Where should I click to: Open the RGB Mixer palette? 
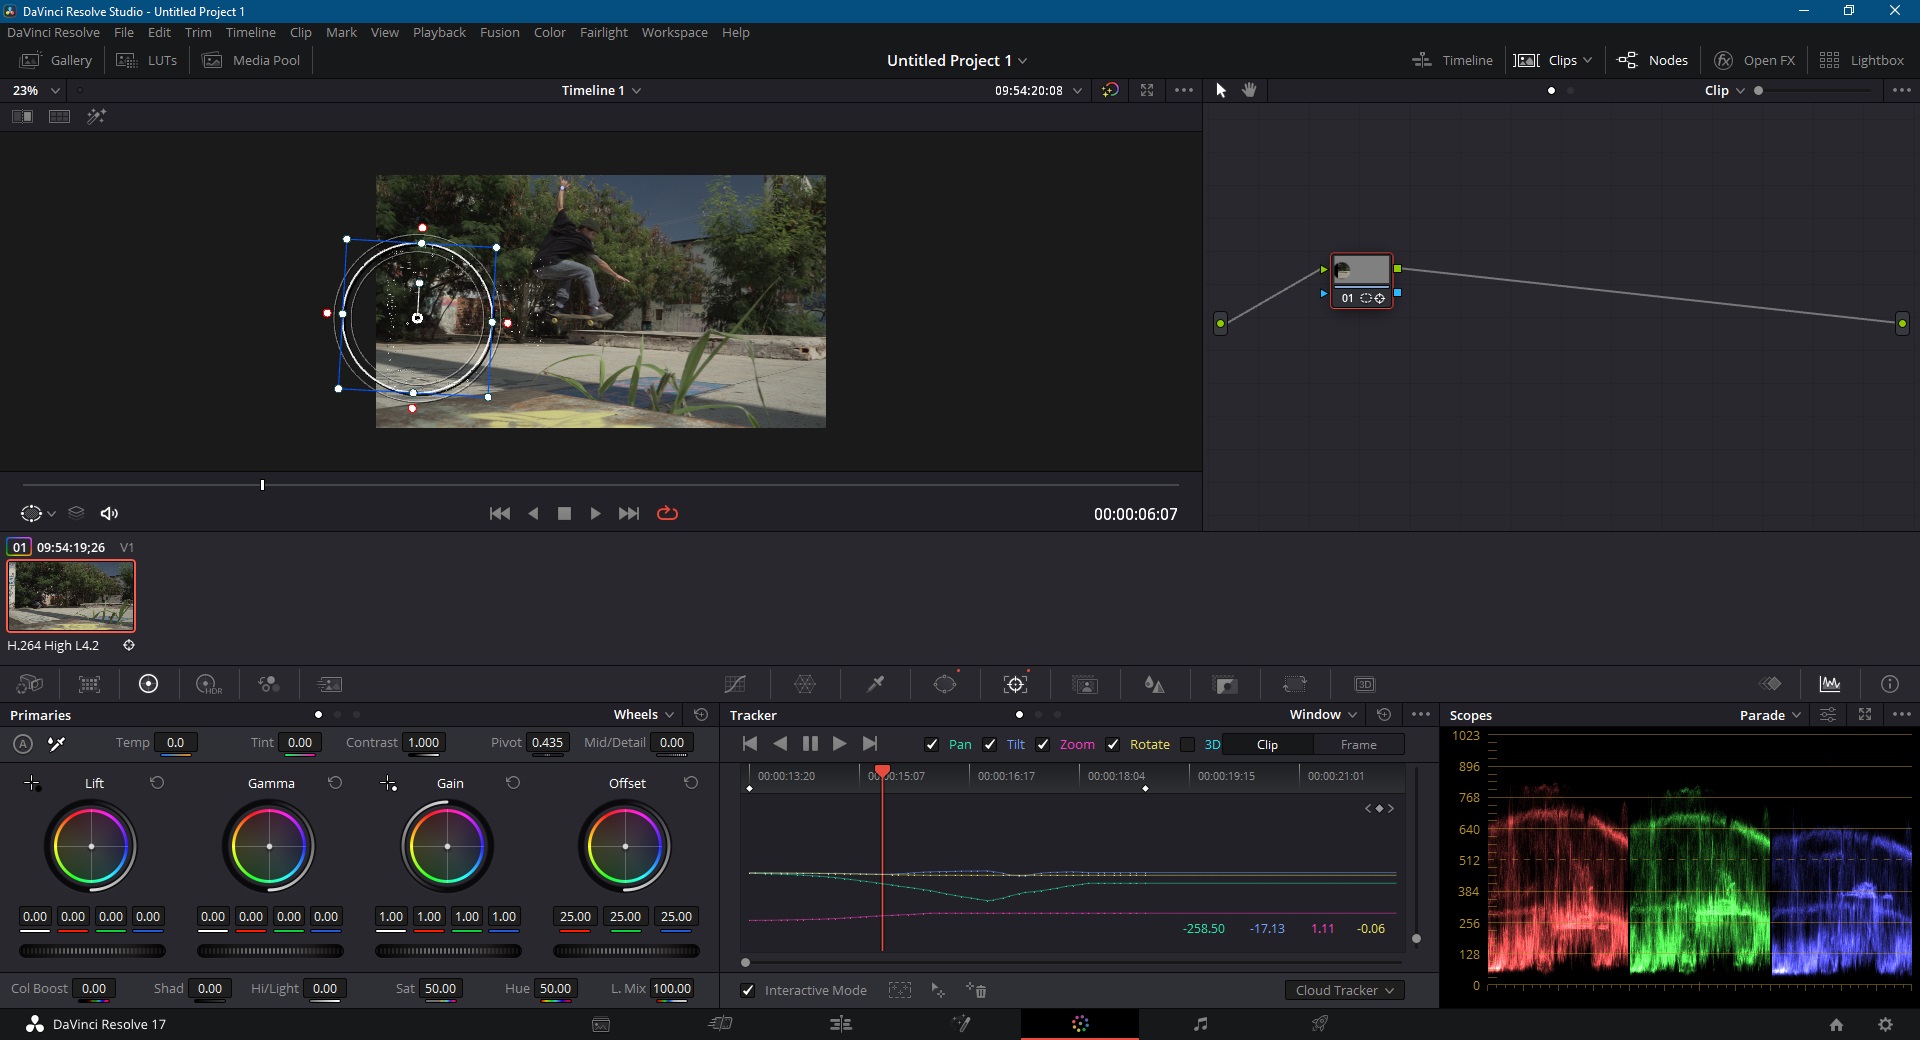268,684
